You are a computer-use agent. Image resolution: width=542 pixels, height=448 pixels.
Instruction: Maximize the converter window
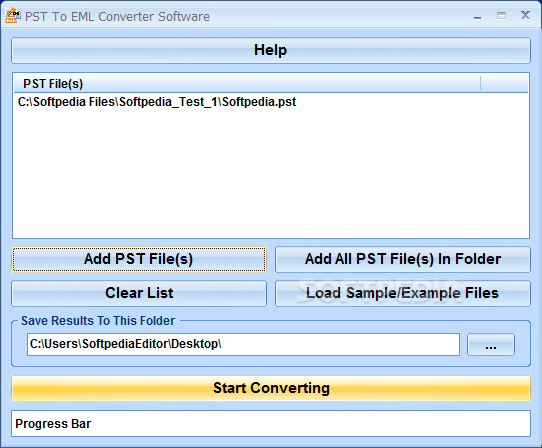(502, 16)
